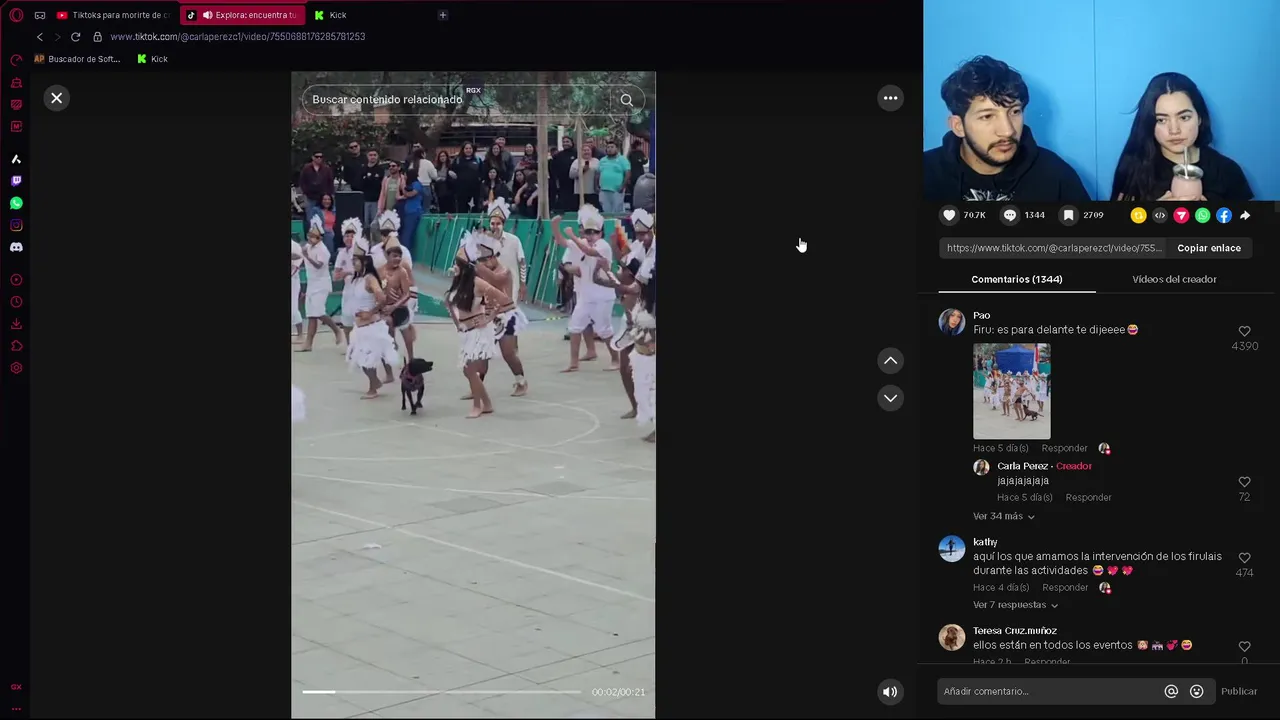The height and width of the screenshot is (720, 1280).
Task: Open the sidebar player icon
Action: tap(16, 280)
